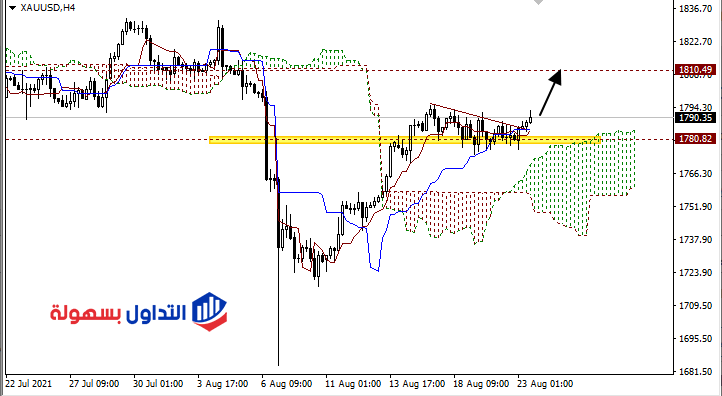
Task: Click the 22 Jul 2021 date label
Action: [x=29, y=384]
